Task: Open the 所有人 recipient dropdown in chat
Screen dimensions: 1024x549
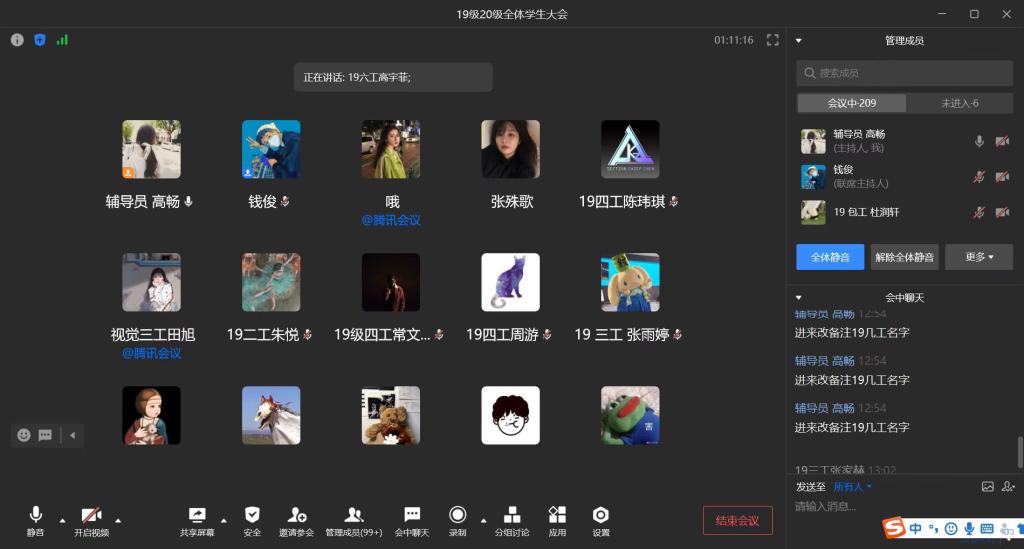Action: pyautogui.click(x=853, y=487)
